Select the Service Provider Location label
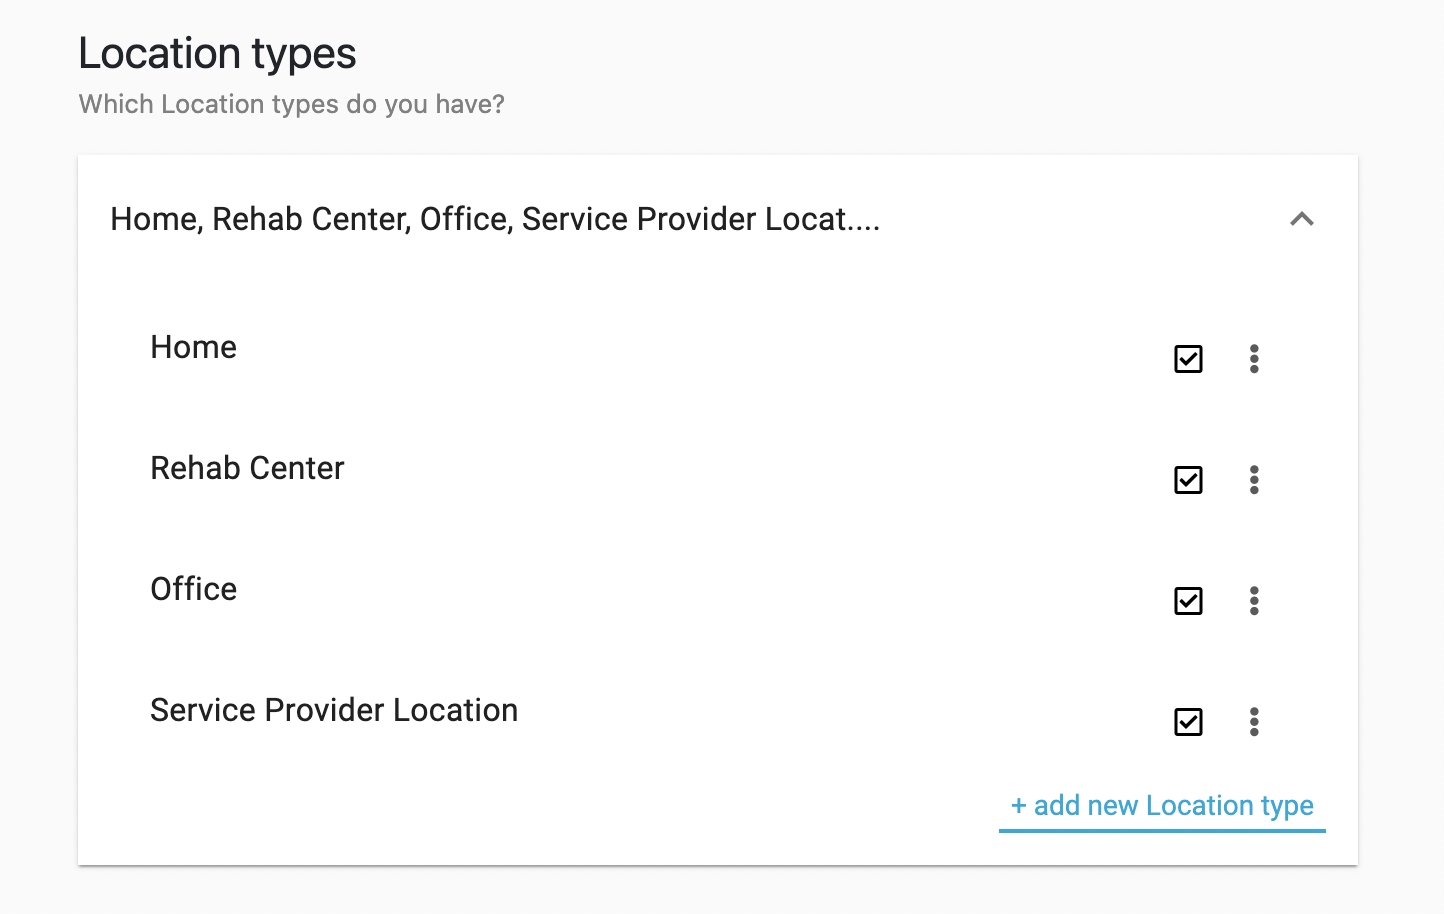1444x914 pixels. (x=334, y=710)
